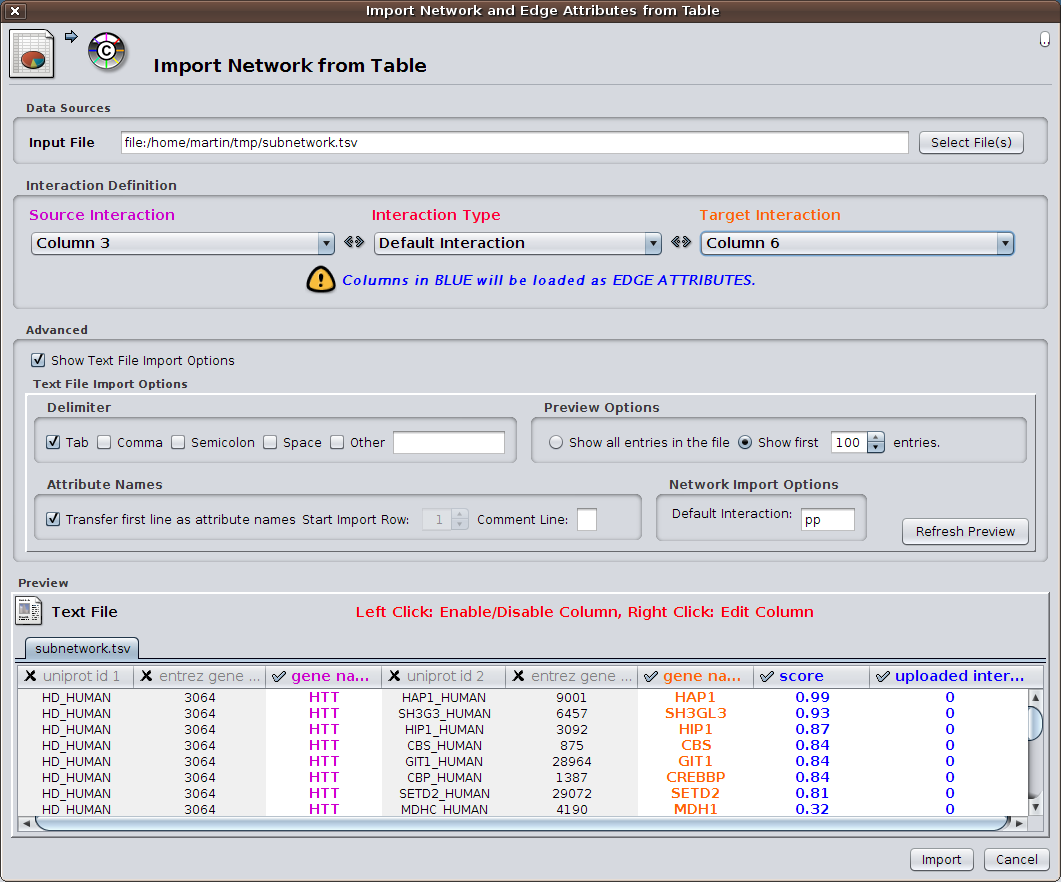Check the Other delimiter checkbox
Viewport: 1061px width, 882px height.
(x=337, y=442)
